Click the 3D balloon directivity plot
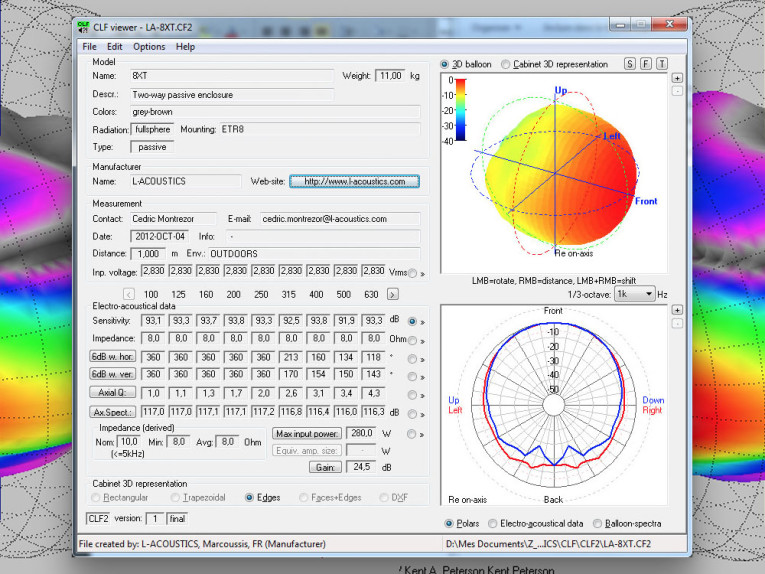This screenshot has height=574, width=765. coord(554,174)
